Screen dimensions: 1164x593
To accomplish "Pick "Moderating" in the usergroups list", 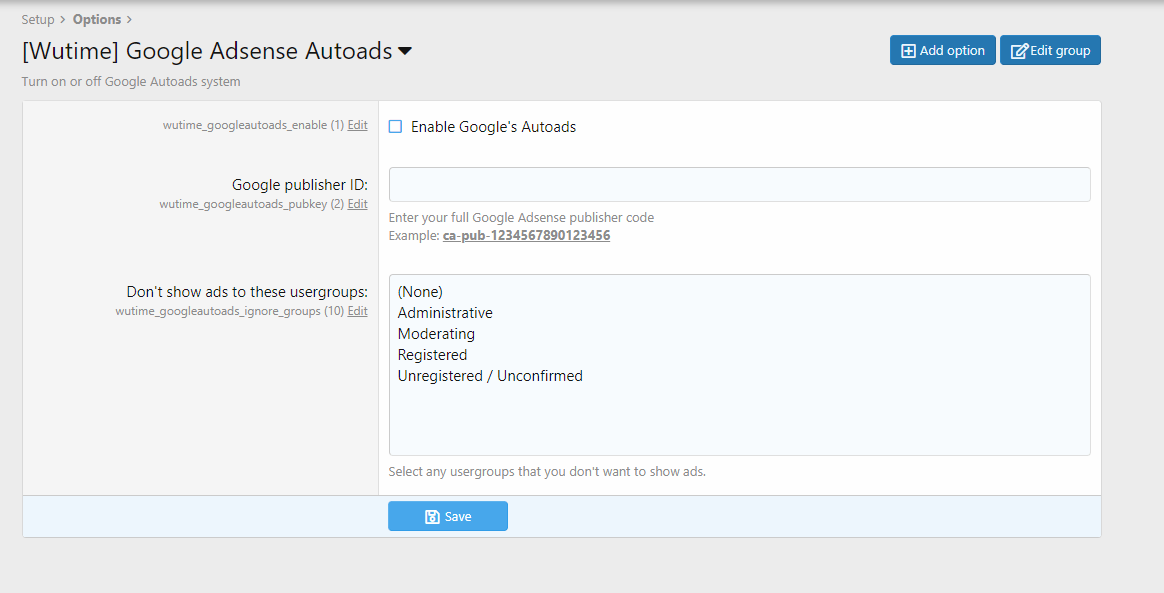I will tap(436, 334).
